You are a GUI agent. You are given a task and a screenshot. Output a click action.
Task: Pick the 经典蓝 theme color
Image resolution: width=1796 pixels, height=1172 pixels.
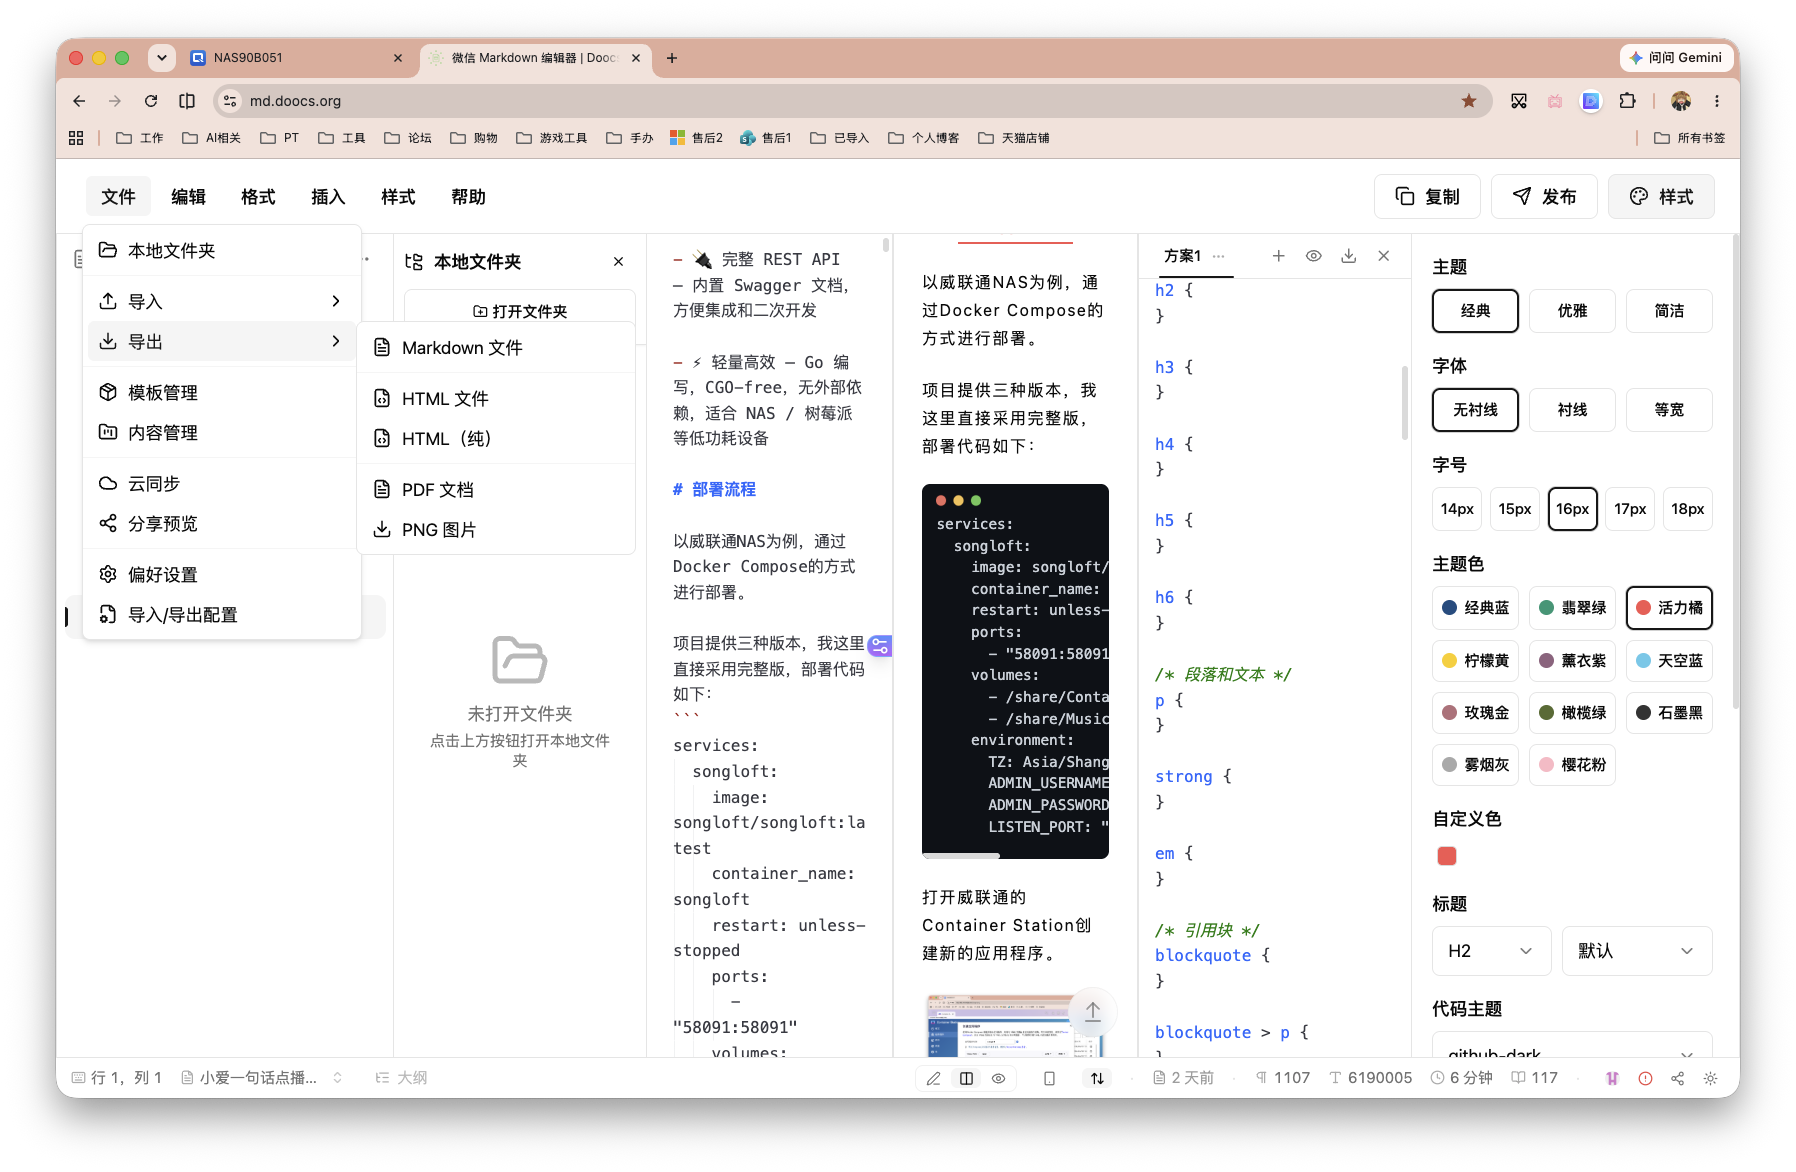[x=1475, y=608]
